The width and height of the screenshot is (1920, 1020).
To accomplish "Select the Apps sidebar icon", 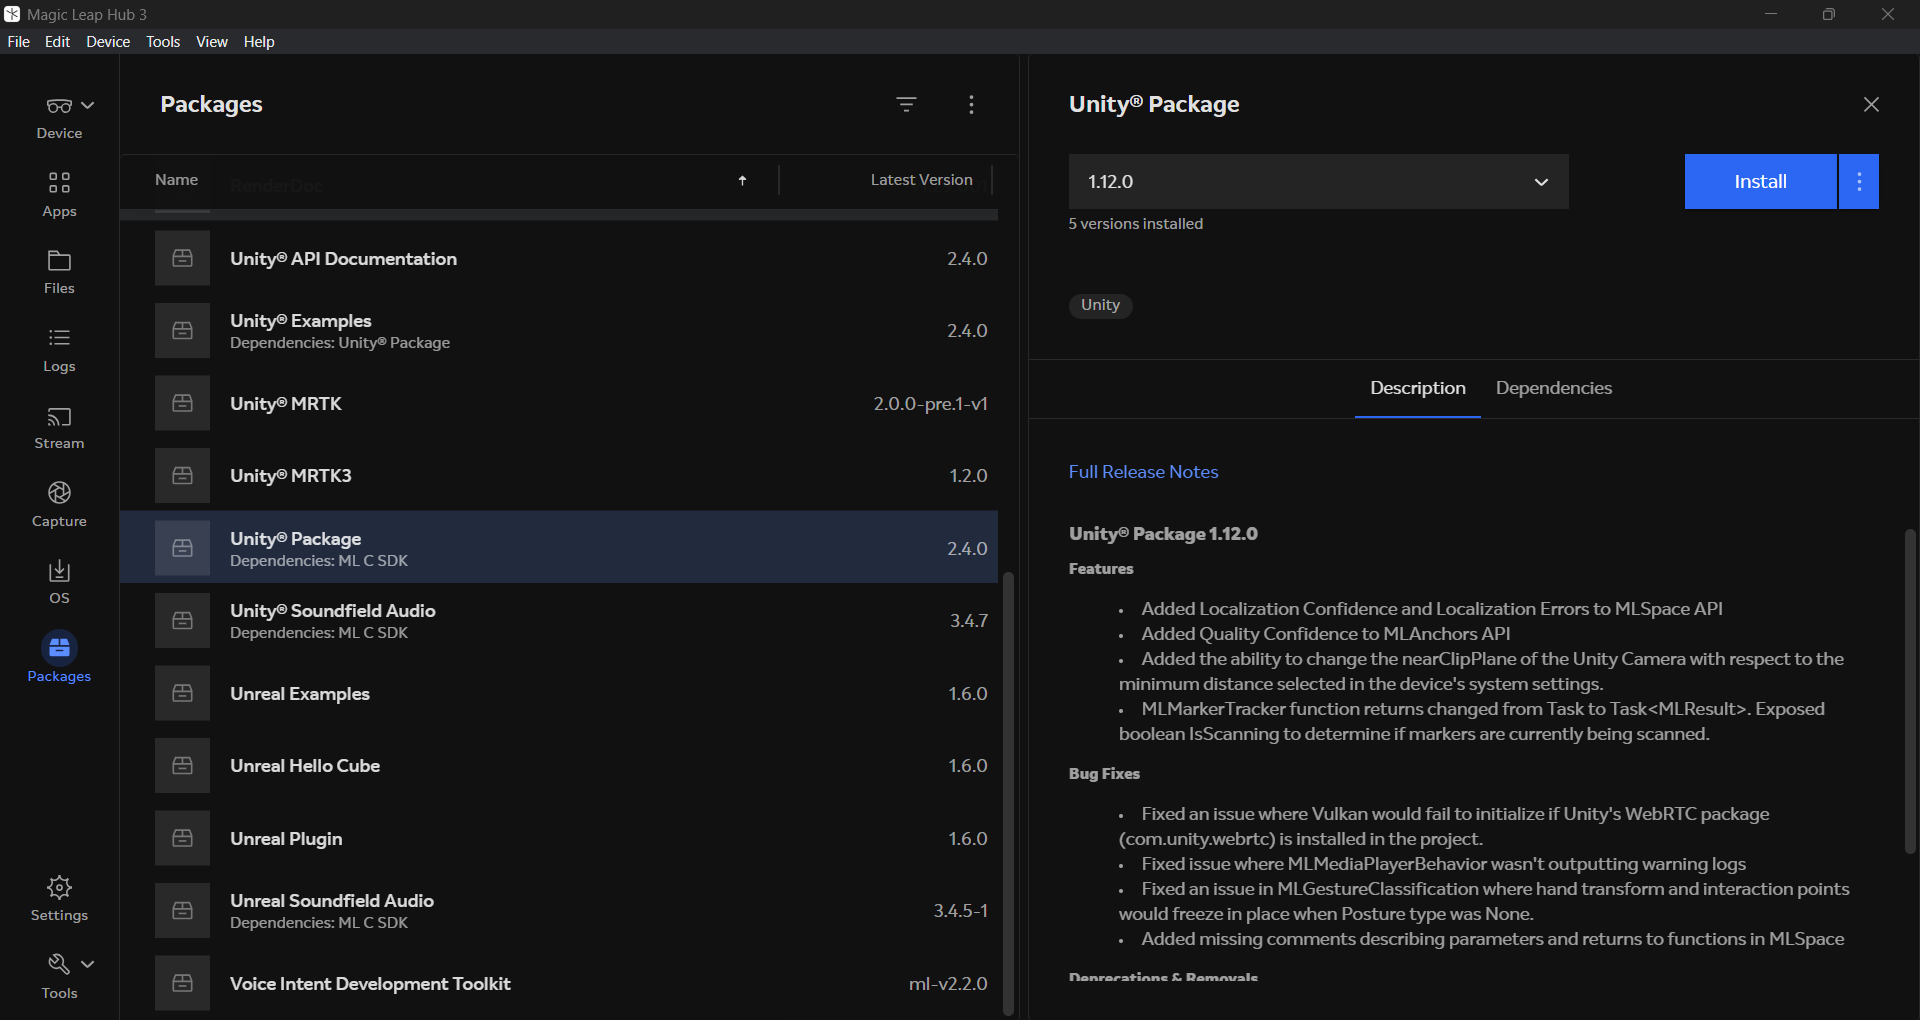I will pos(59,195).
